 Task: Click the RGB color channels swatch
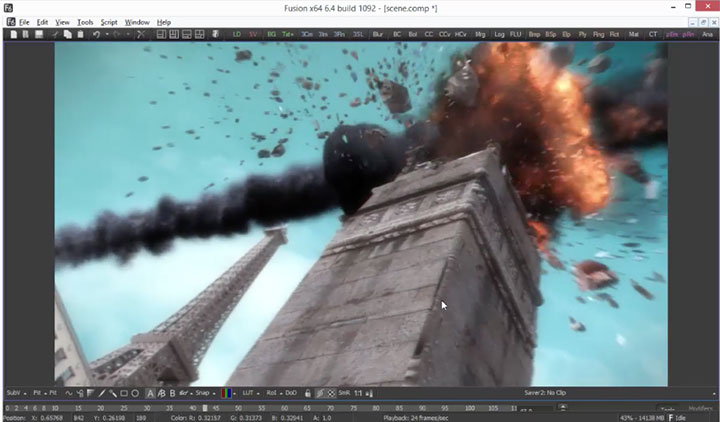pos(226,393)
